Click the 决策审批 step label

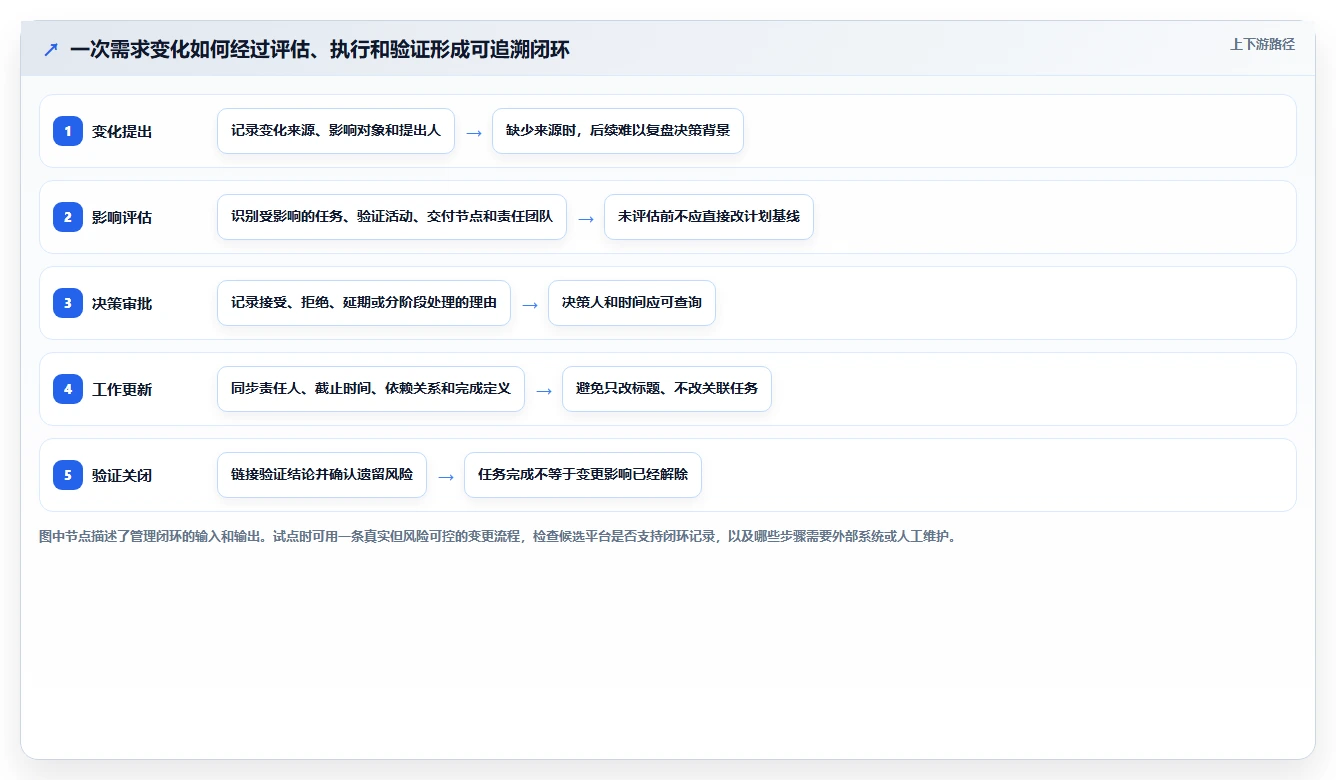click(x=122, y=303)
